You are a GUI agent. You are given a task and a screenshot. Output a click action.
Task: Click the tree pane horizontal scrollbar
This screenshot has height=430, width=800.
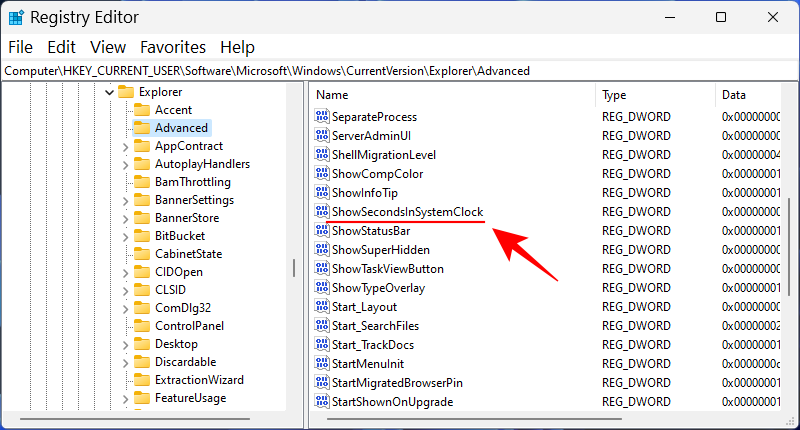click(135, 419)
